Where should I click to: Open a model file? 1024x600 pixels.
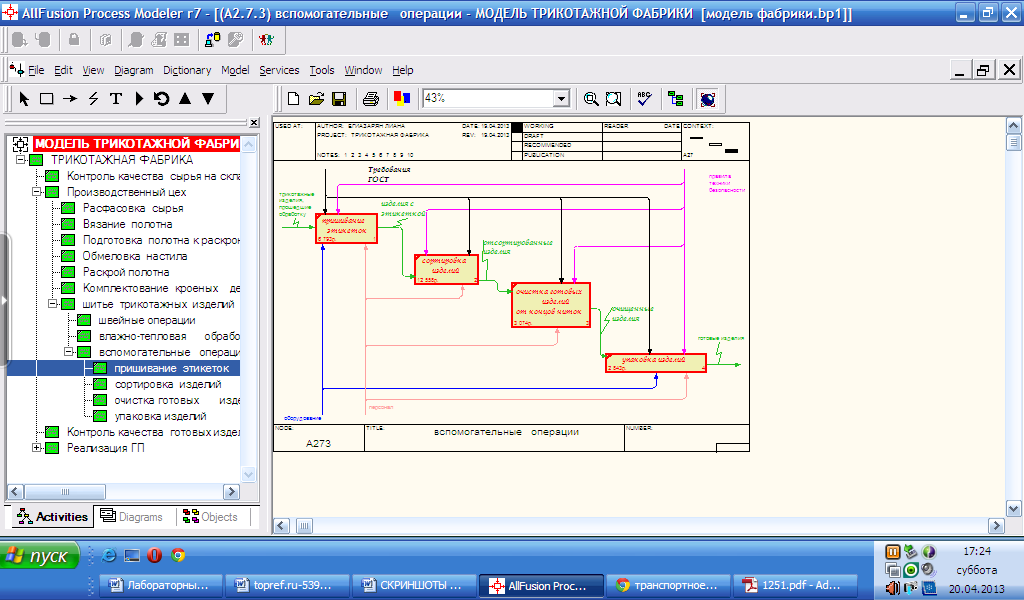point(316,99)
